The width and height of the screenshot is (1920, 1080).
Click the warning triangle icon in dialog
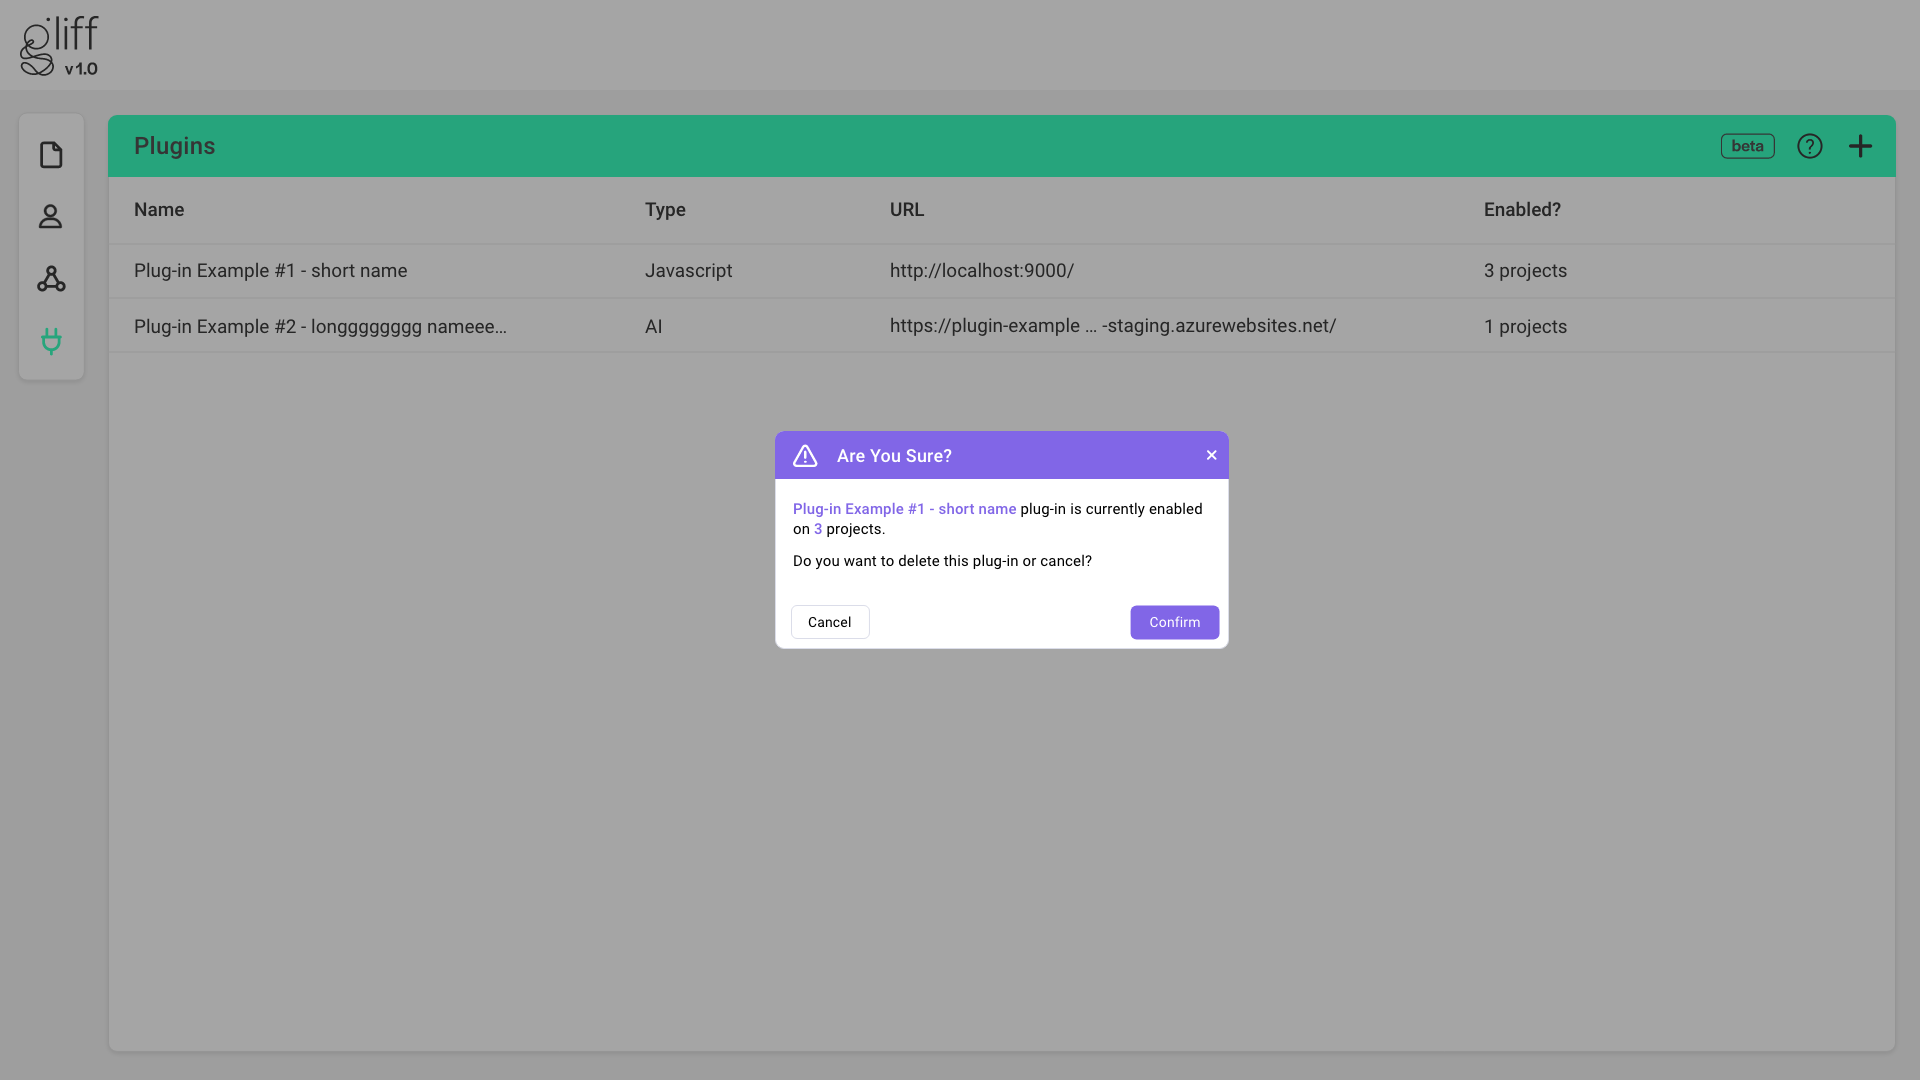805,456
